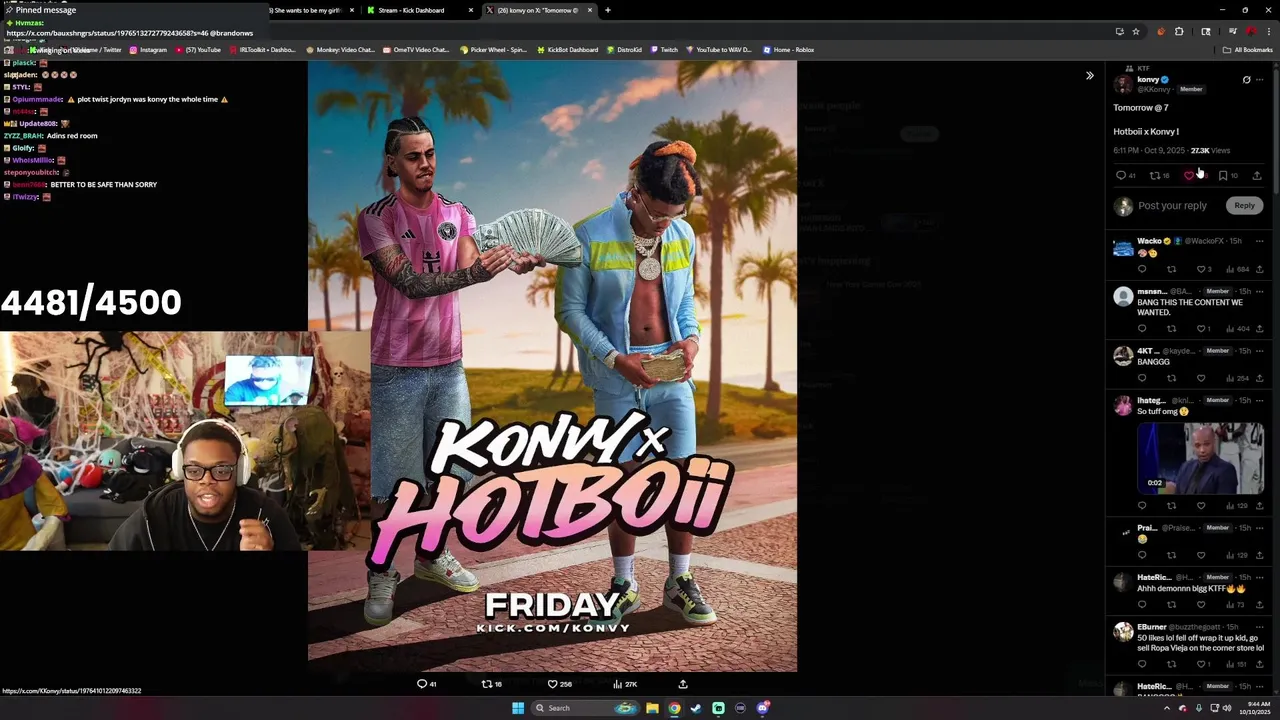The width and height of the screenshot is (1280, 720).
Task: Open the view analytics icon under the image
Action: pyautogui.click(x=617, y=684)
